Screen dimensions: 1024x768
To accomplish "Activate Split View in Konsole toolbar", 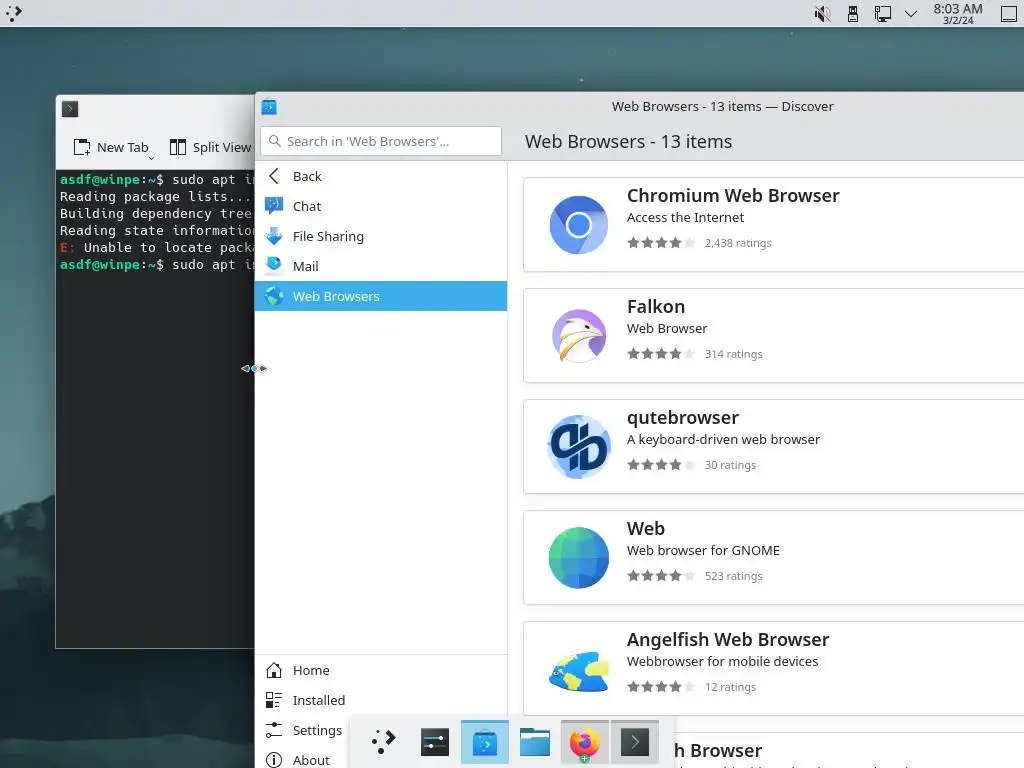I will coord(210,147).
